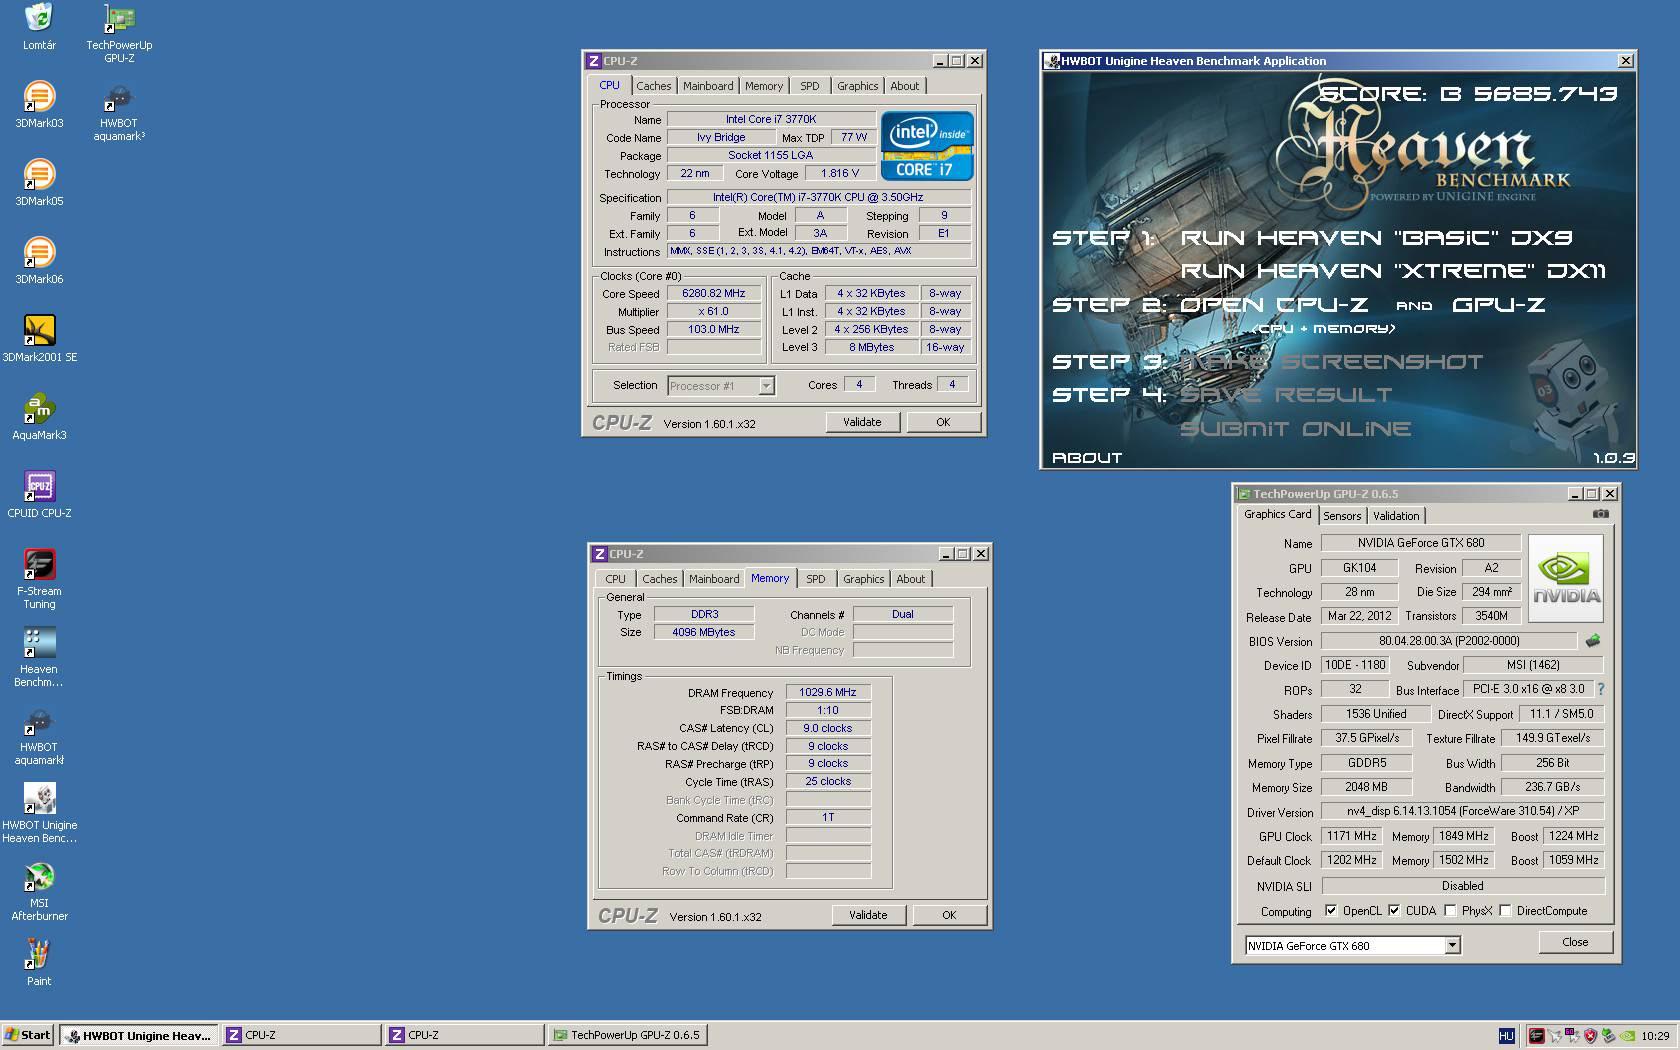
Task: Click the Bus Interface question mark icon
Action: tap(1600, 689)
